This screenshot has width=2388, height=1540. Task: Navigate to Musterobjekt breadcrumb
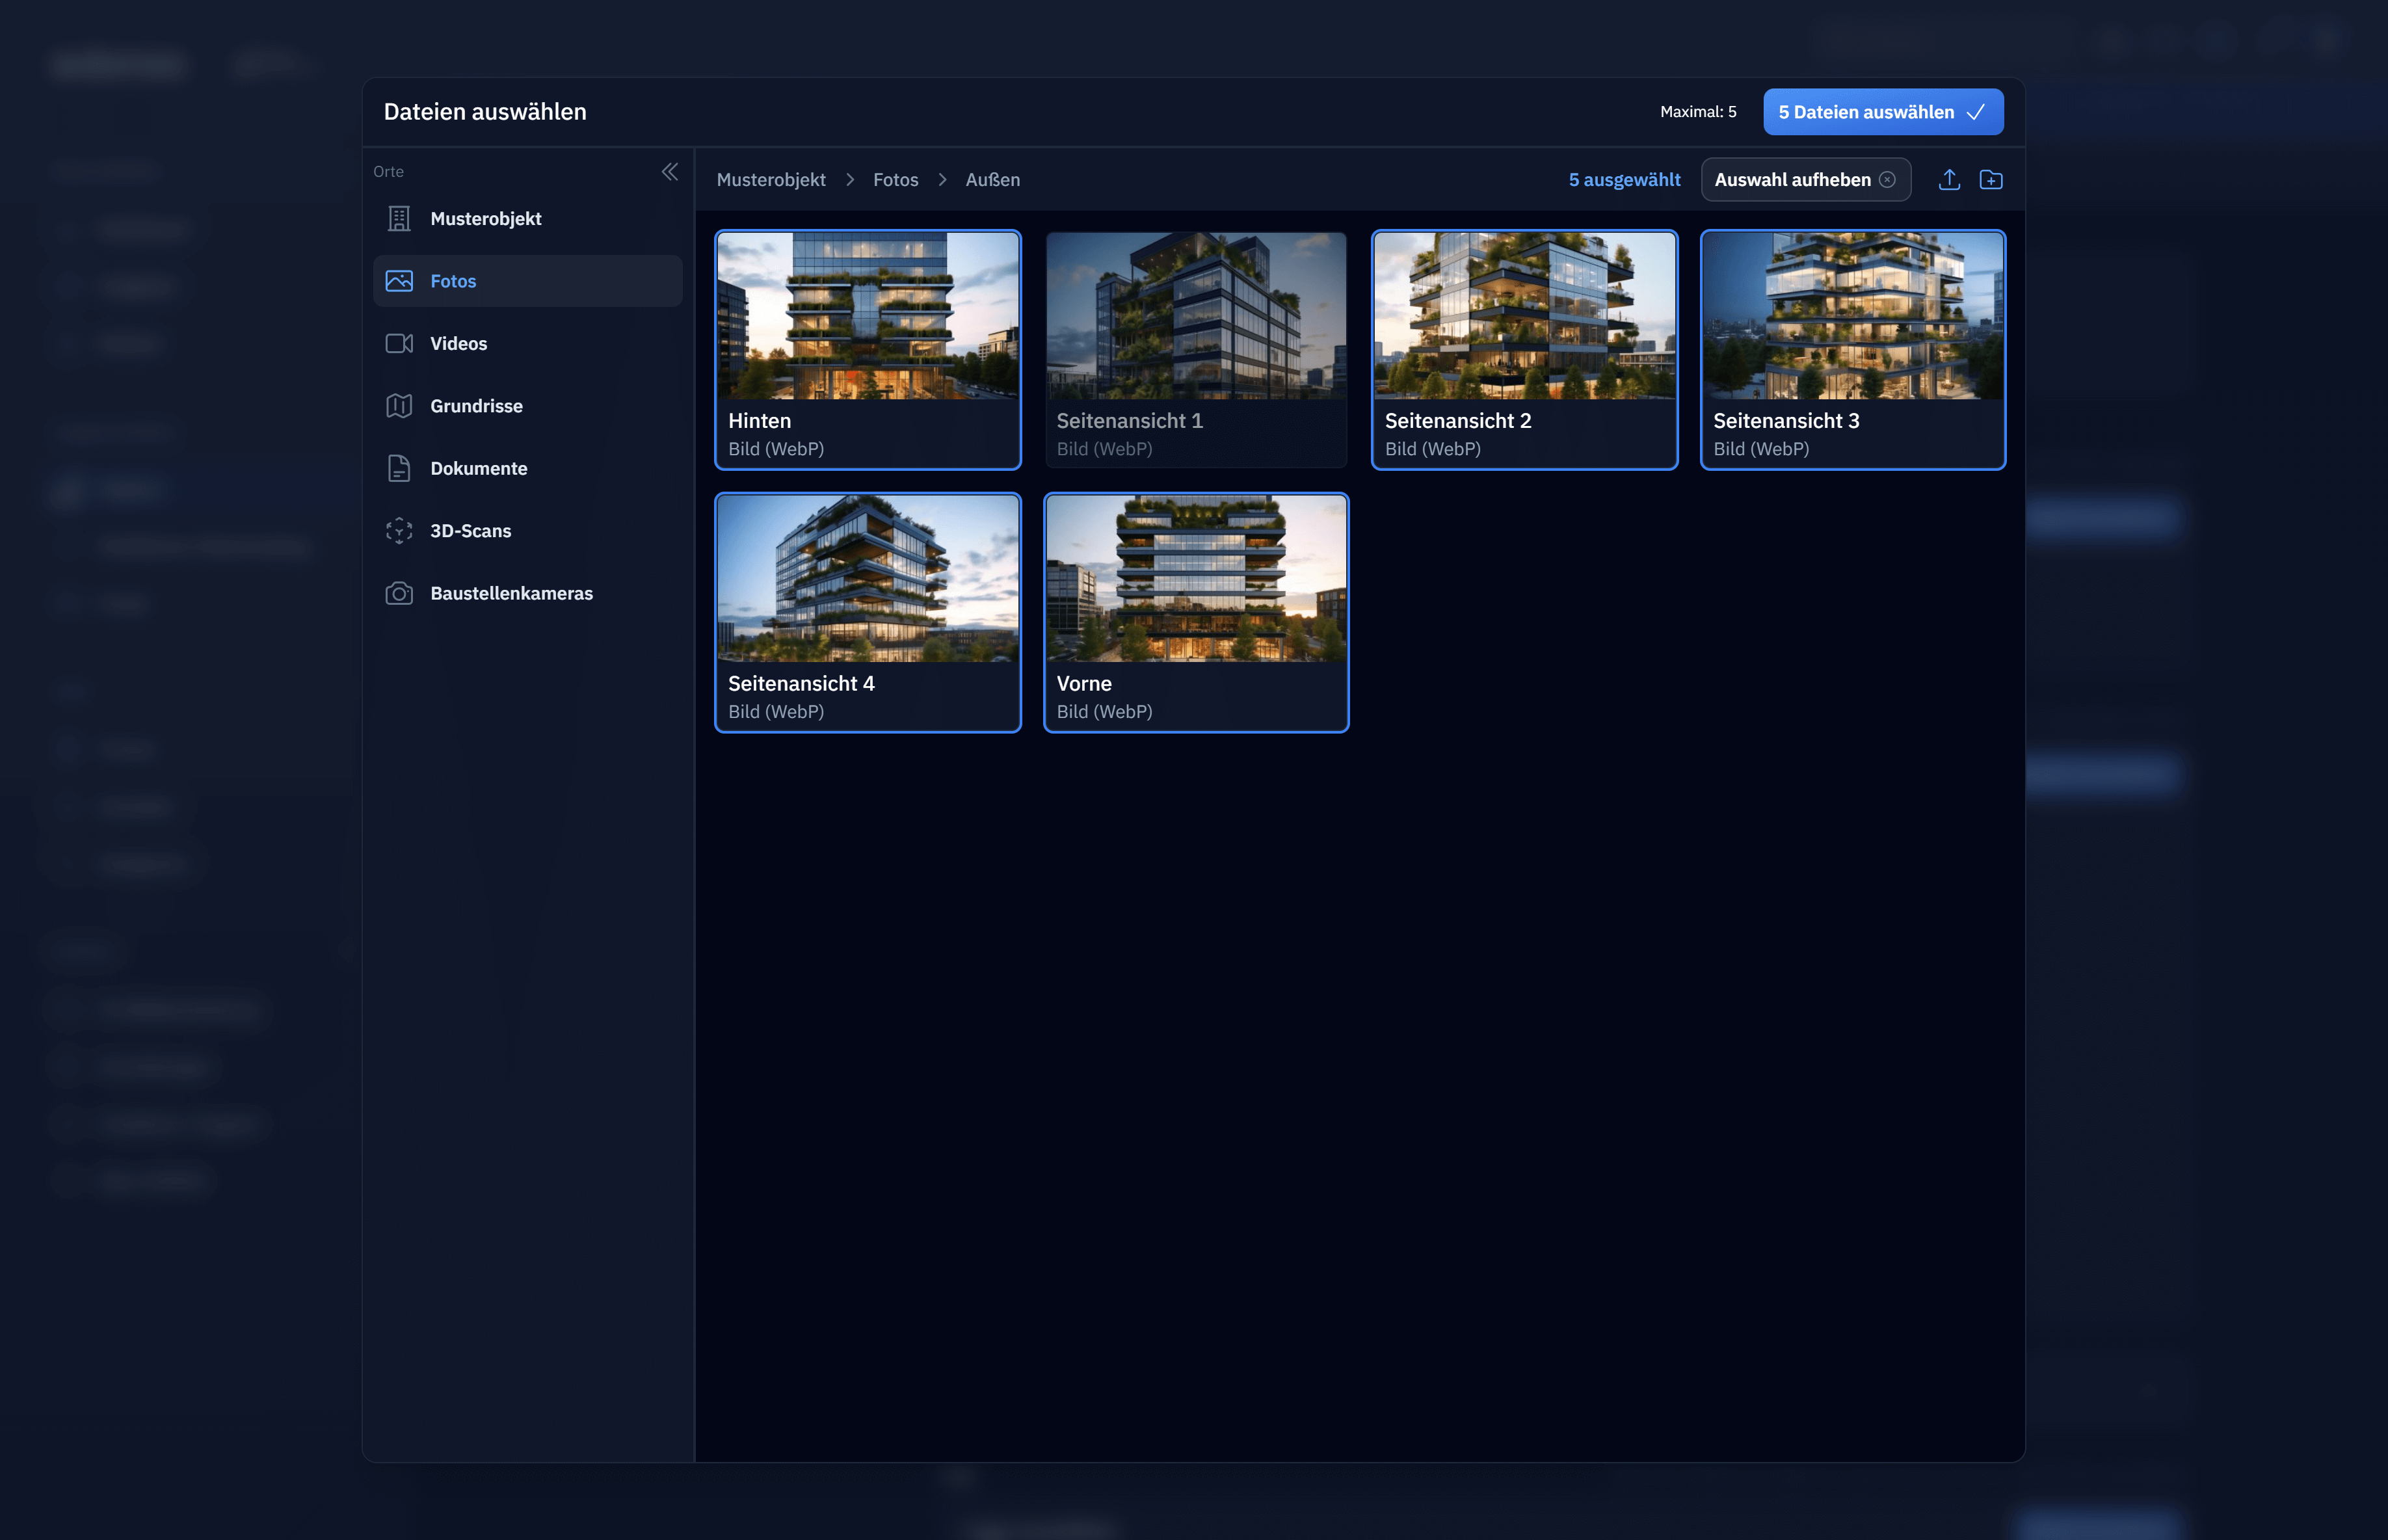tap(770, 180)
